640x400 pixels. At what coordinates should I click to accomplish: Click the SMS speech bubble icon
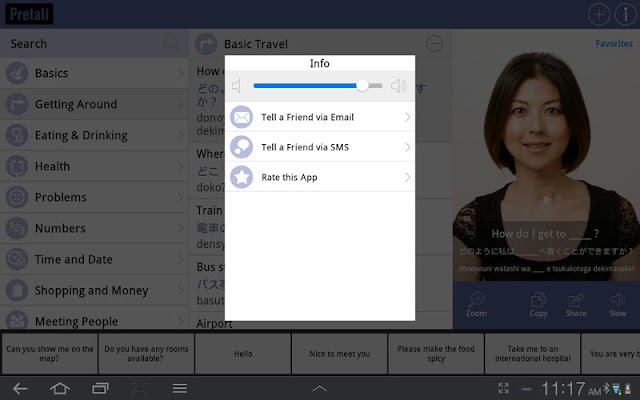pos(242,147)
